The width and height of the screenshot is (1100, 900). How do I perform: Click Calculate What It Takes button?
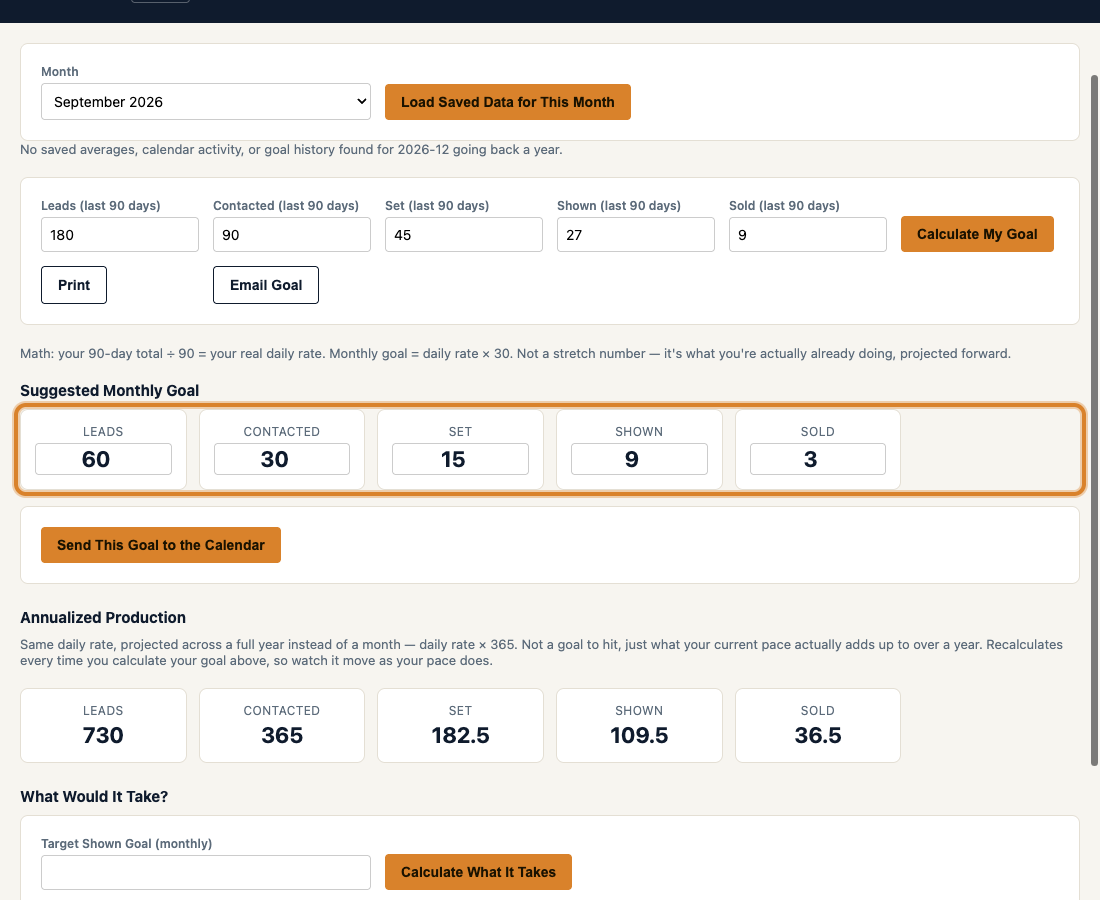tap(478, 872)
